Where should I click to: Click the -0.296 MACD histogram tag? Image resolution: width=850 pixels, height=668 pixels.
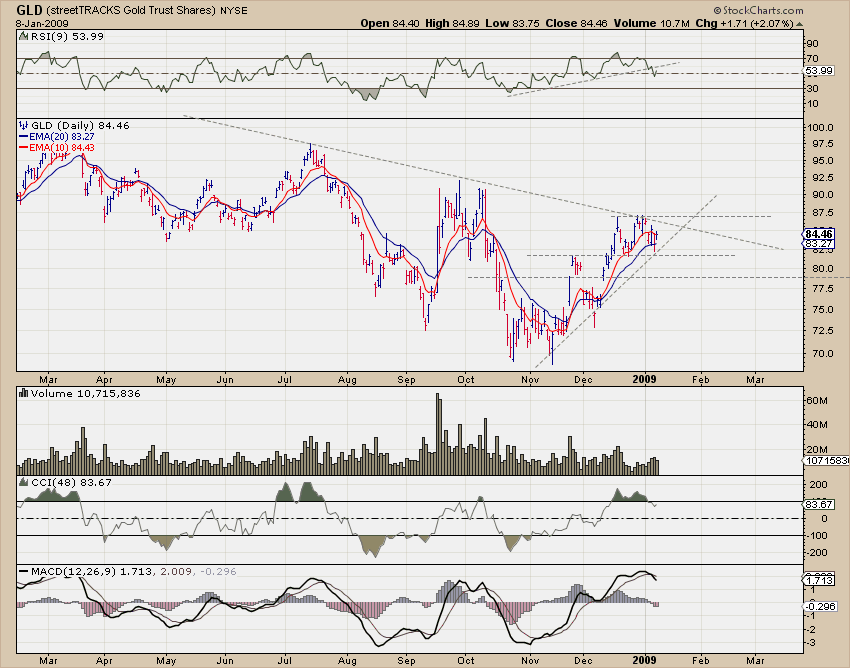(819, 606)
